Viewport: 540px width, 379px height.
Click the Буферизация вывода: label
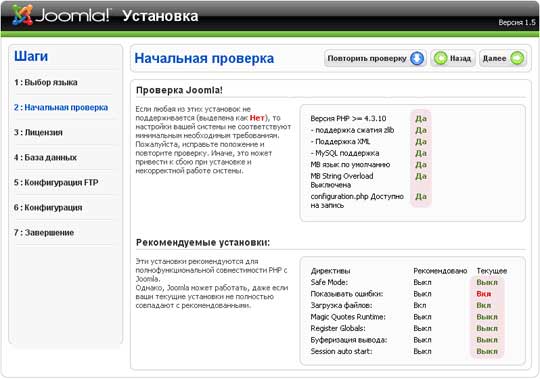point(349,340)
